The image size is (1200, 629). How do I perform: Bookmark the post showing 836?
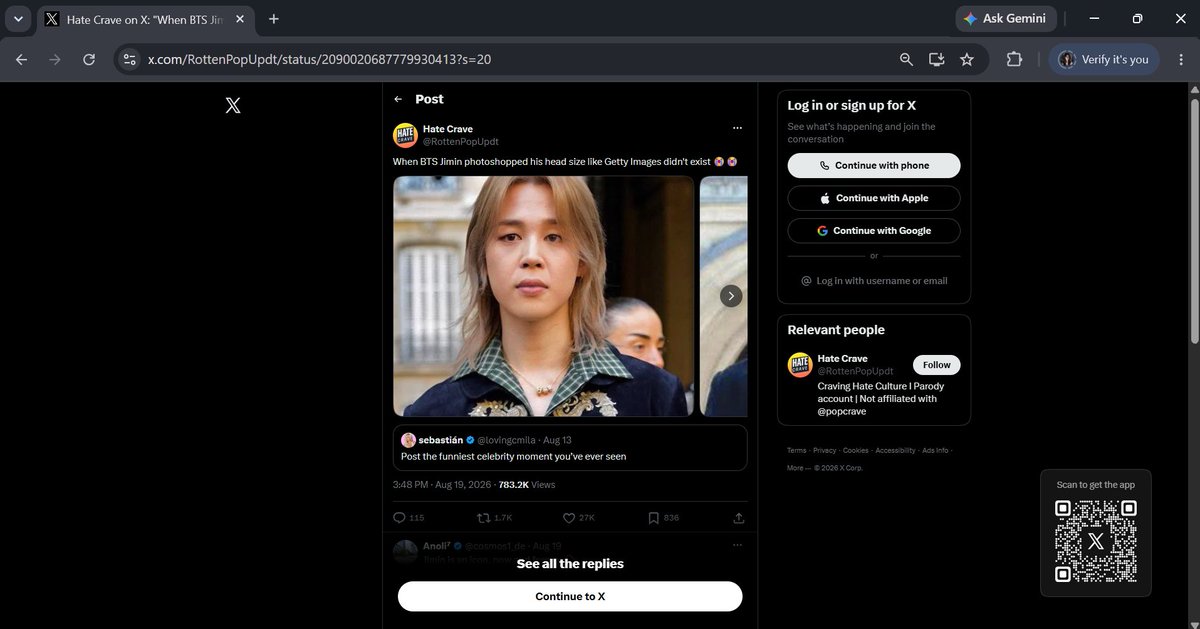(x=653, y=518)
